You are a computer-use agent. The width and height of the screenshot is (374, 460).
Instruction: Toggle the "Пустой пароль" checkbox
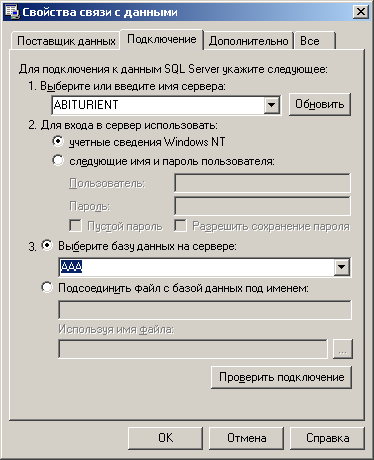click(75, 226)
